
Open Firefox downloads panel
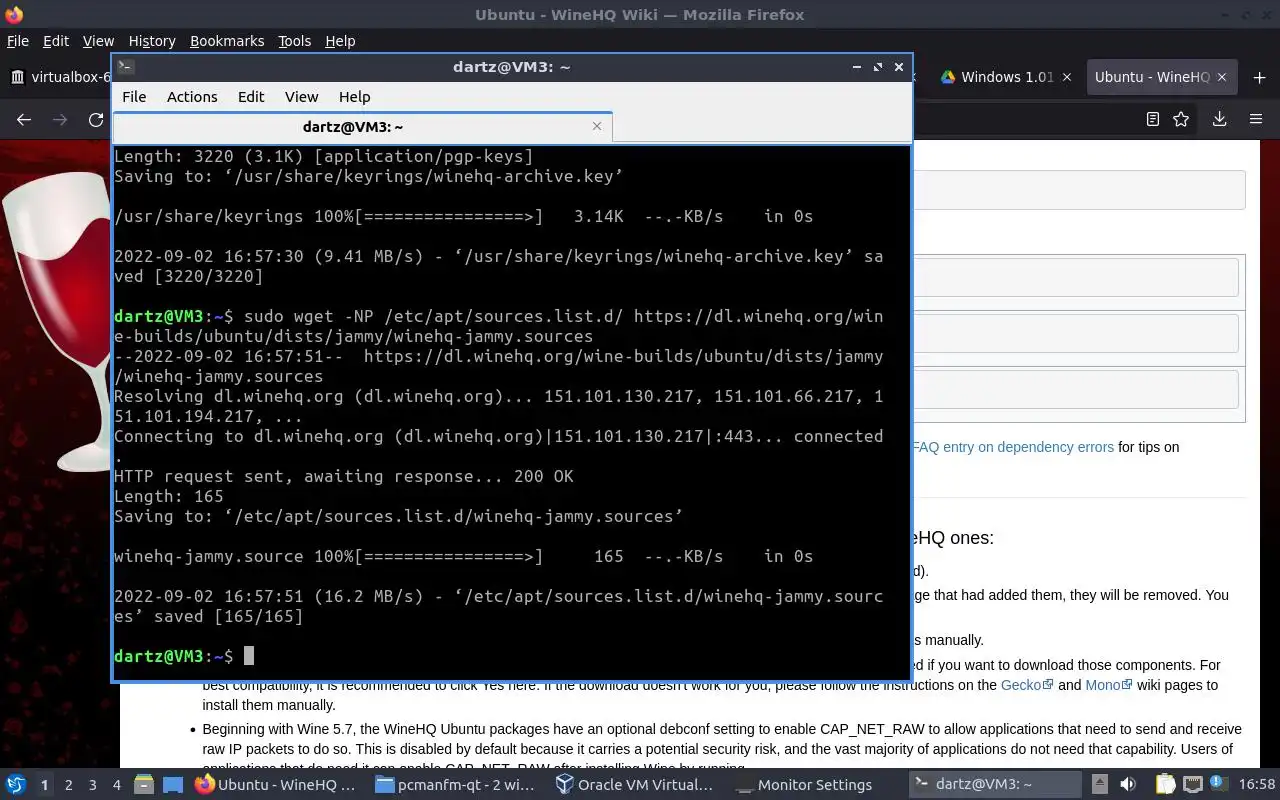[1220, 119]
